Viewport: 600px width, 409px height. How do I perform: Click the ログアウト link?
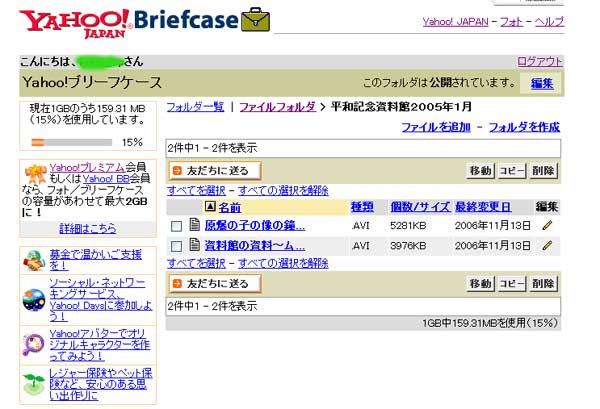[x=540, y=62]
